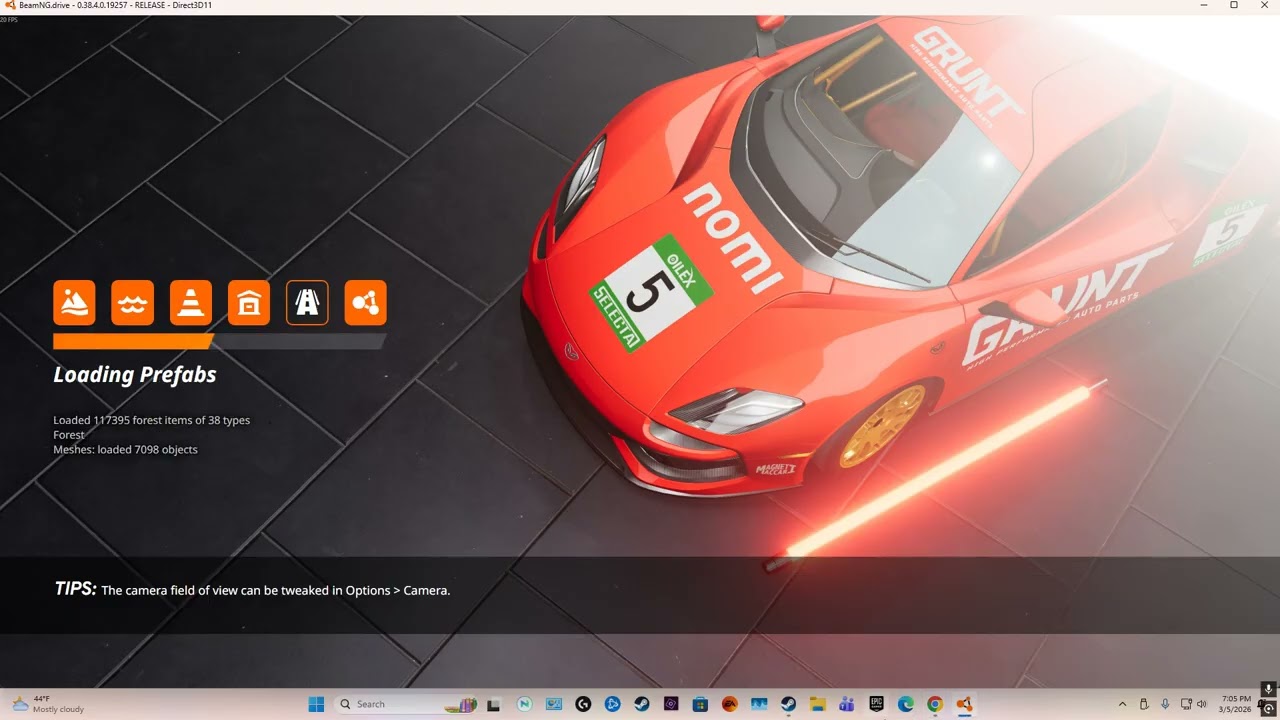
Task: Minimize the BeamNG.drive window
Action: tap(1206, 5)
